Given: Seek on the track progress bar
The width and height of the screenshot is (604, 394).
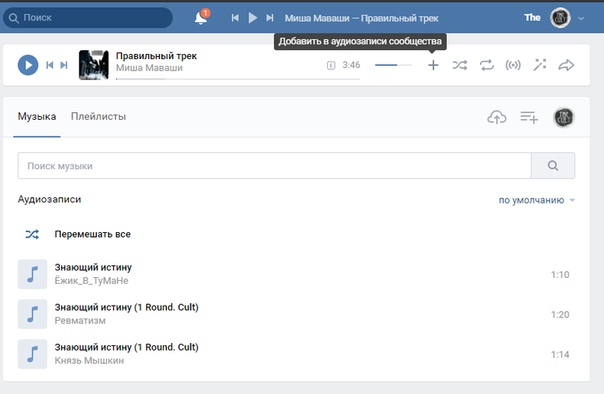Looking at the screenshot, I should 238,79.
